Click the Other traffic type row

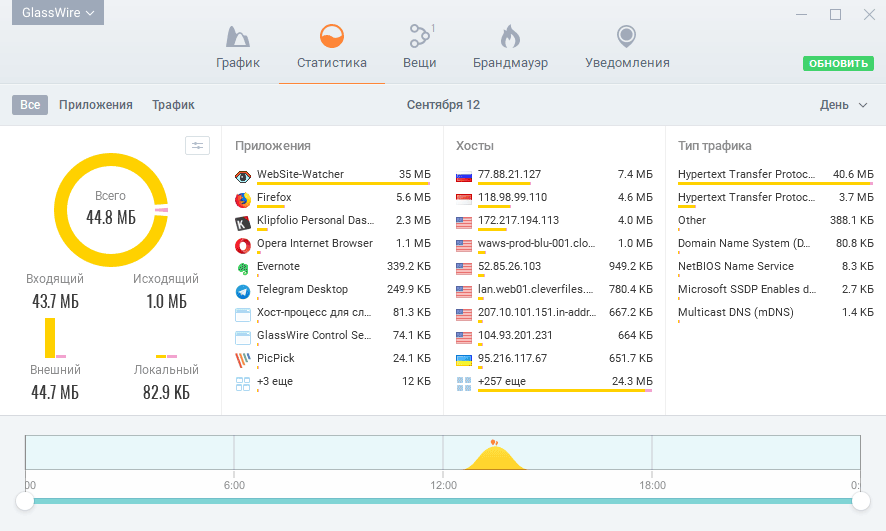776,221
